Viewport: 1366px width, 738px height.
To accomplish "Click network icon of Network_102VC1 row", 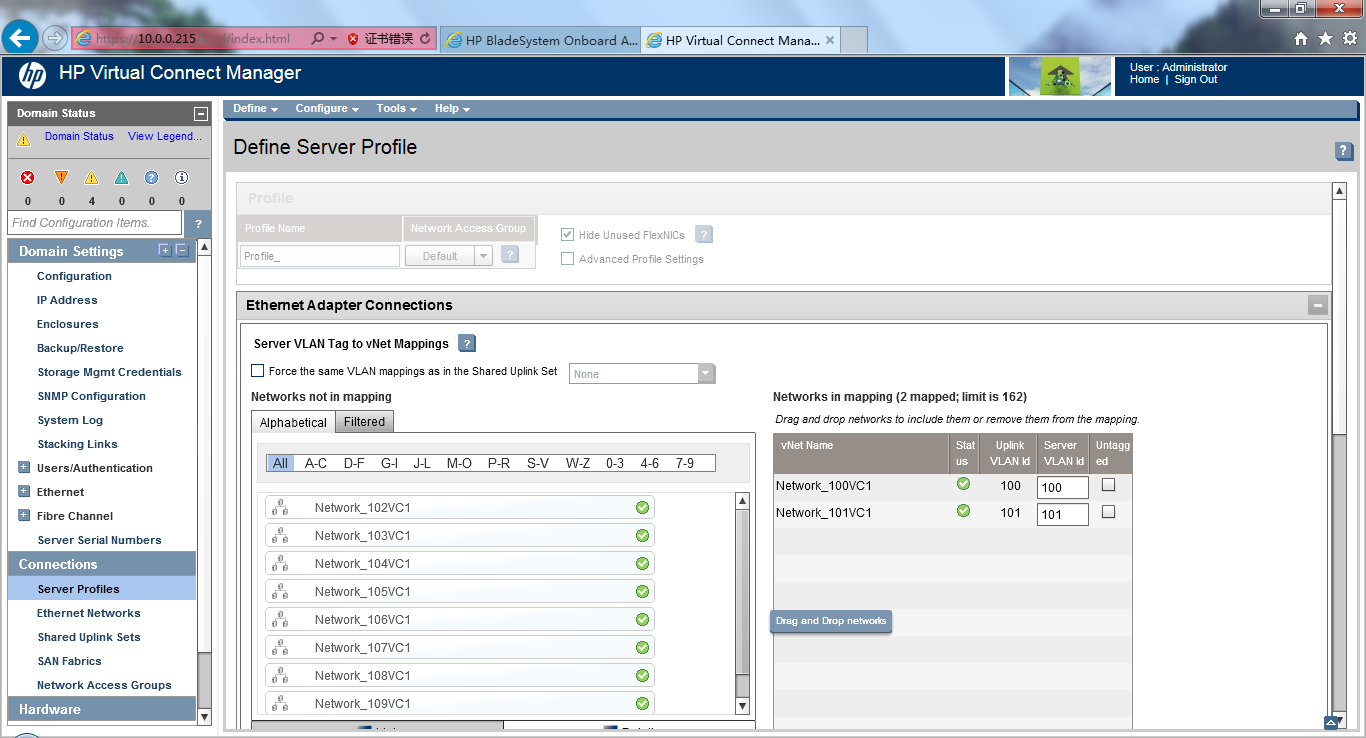I will (x=280, y=508).
